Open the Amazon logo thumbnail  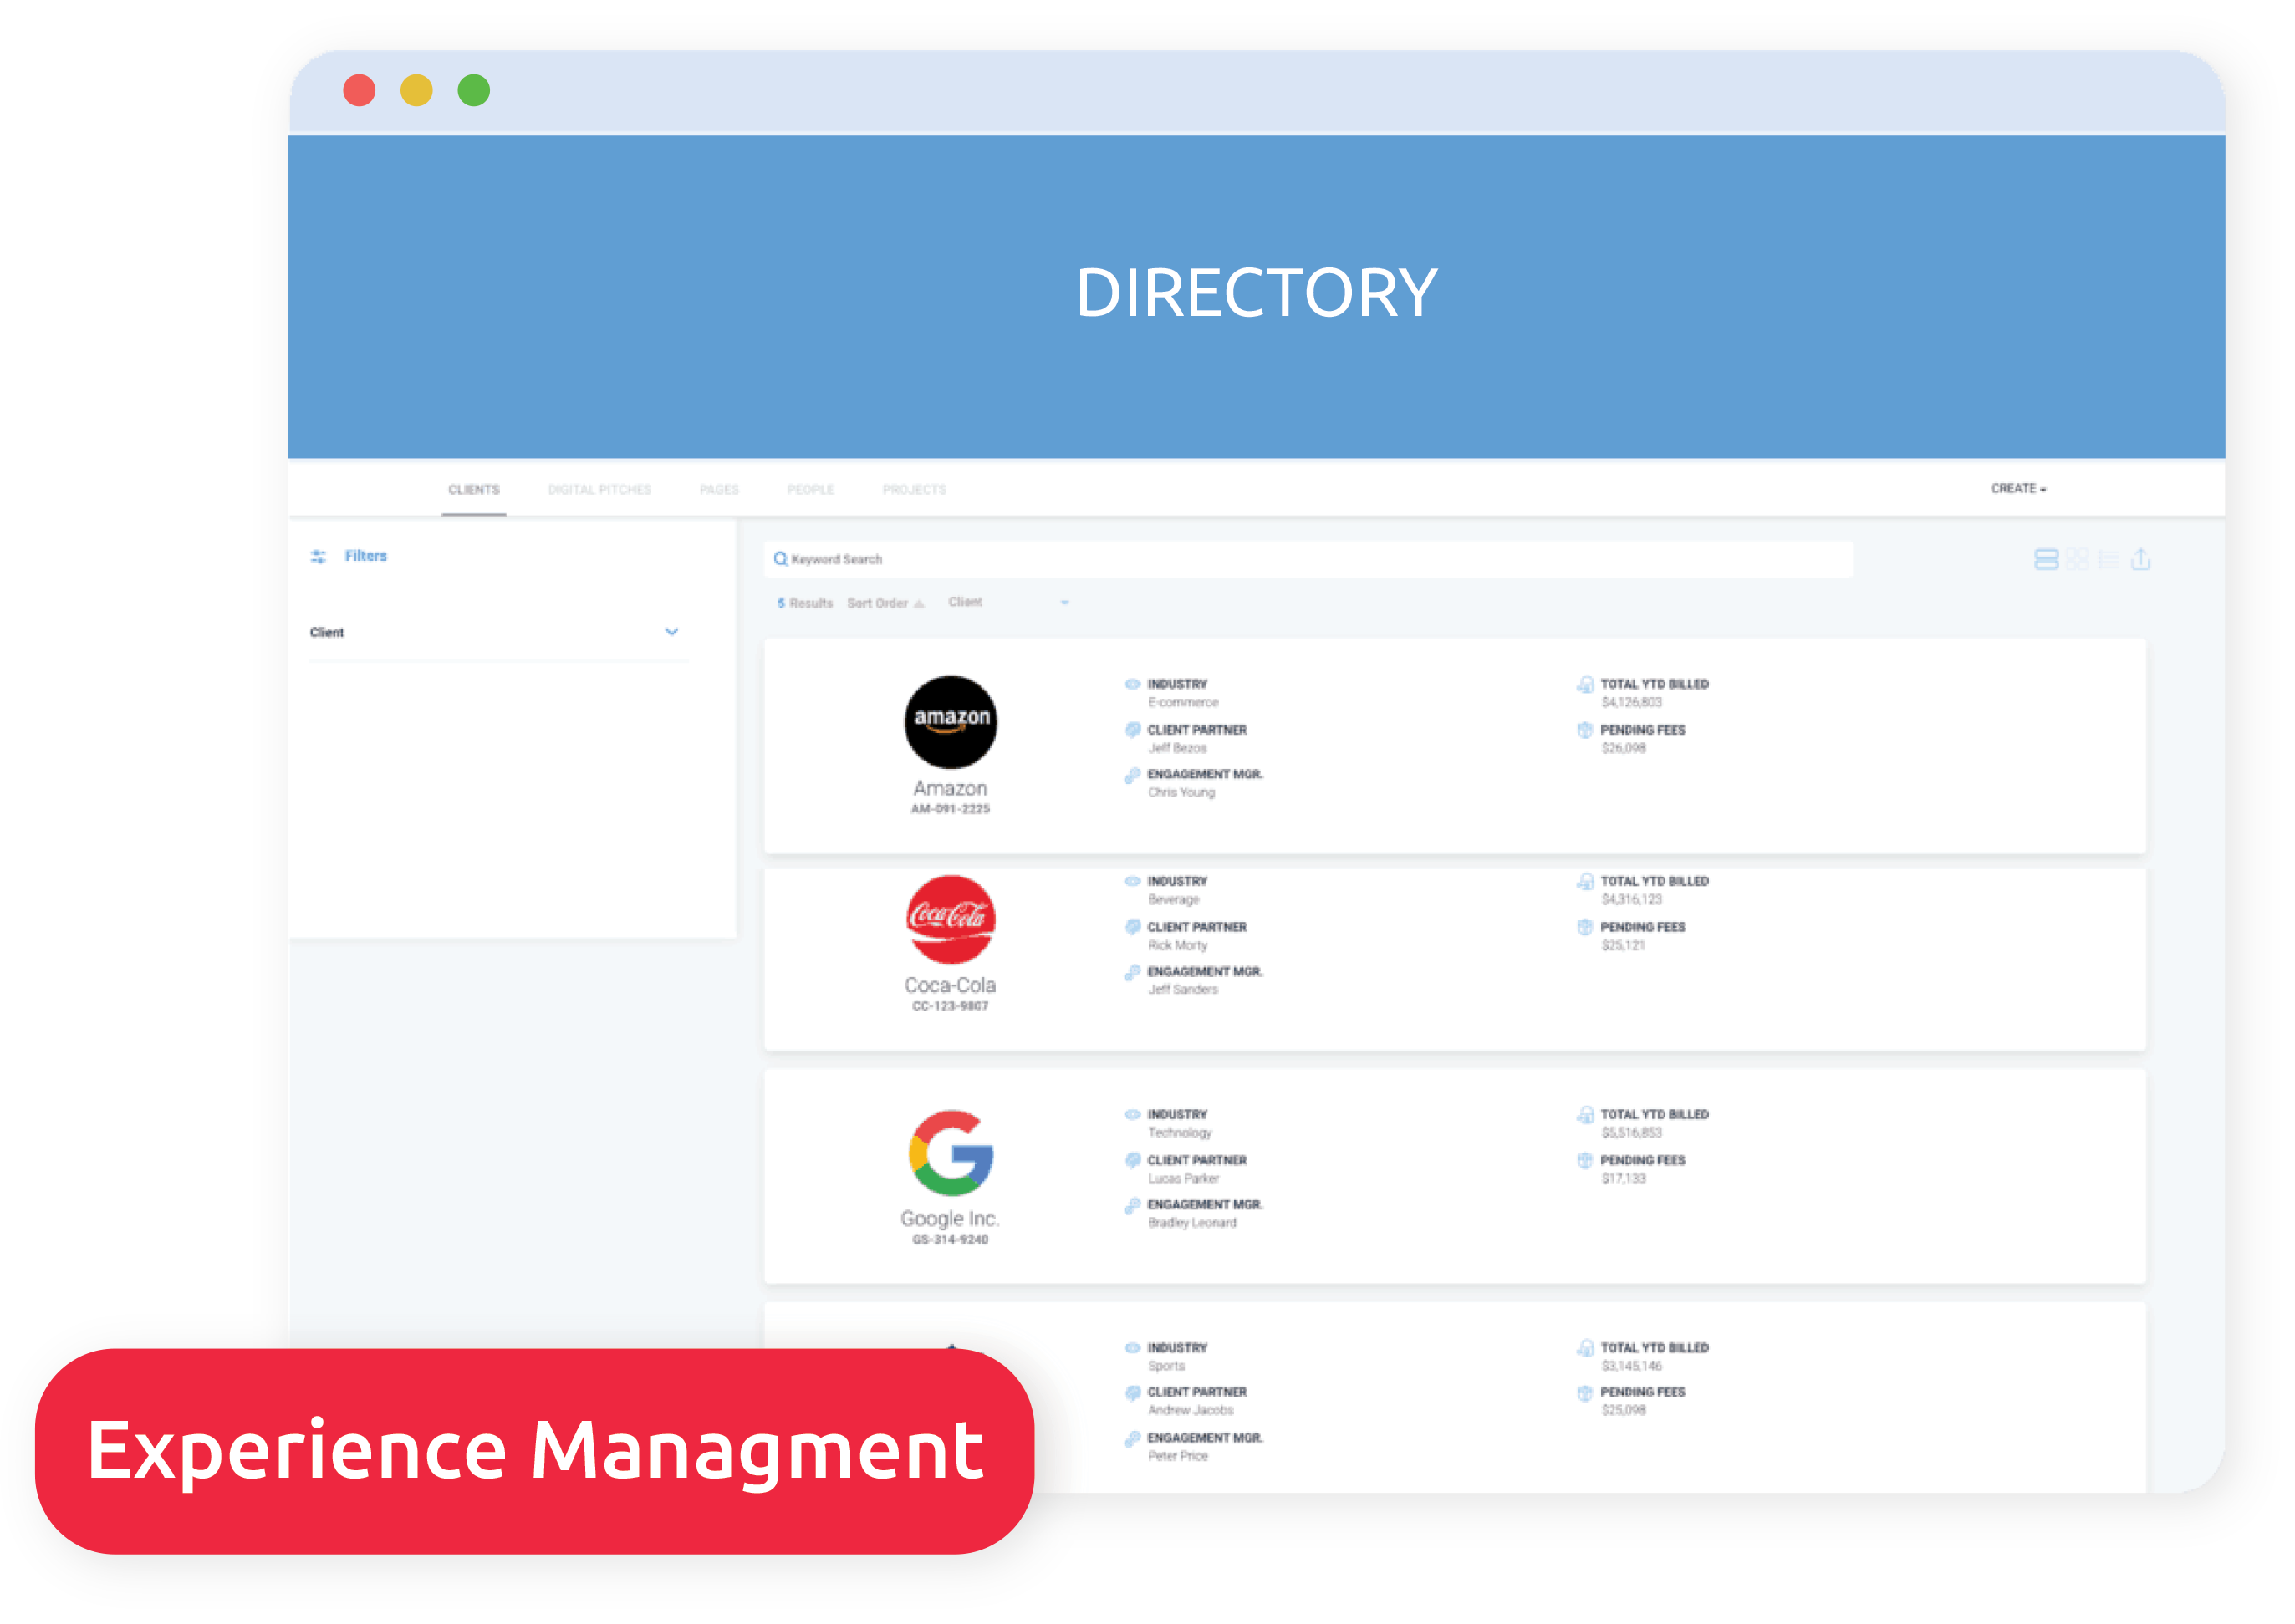tap(950, 722)
